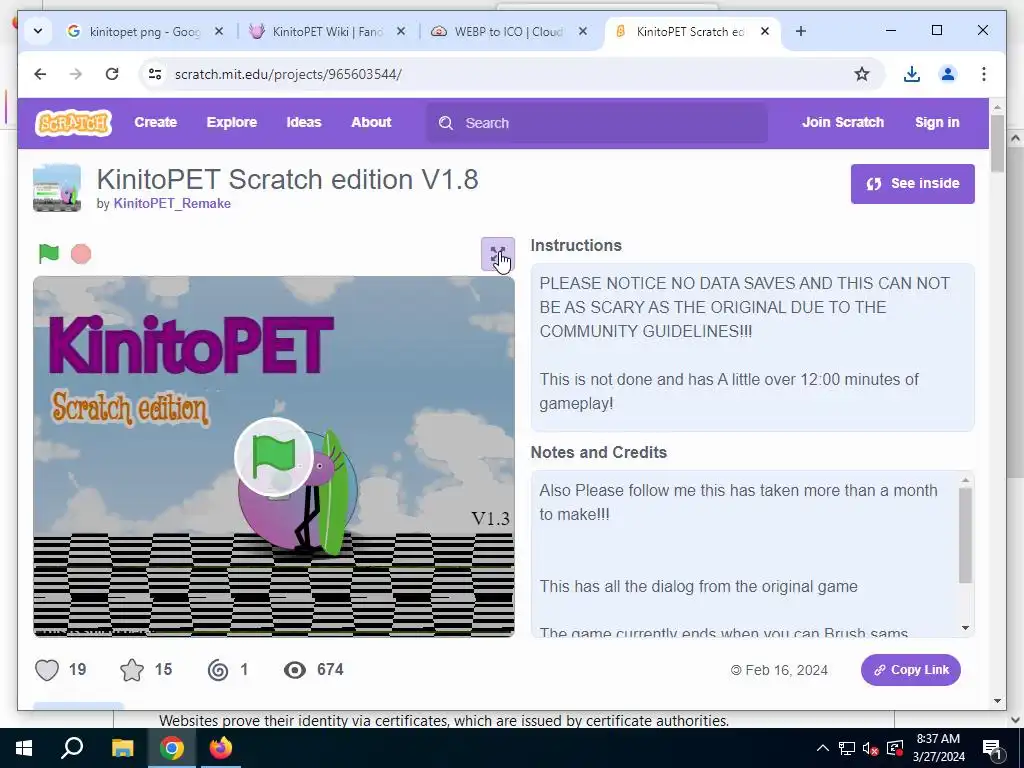Close the WEBP to ICO tab
The width and height of the screenshot is (1024, 768).
[x=583, y=31]
